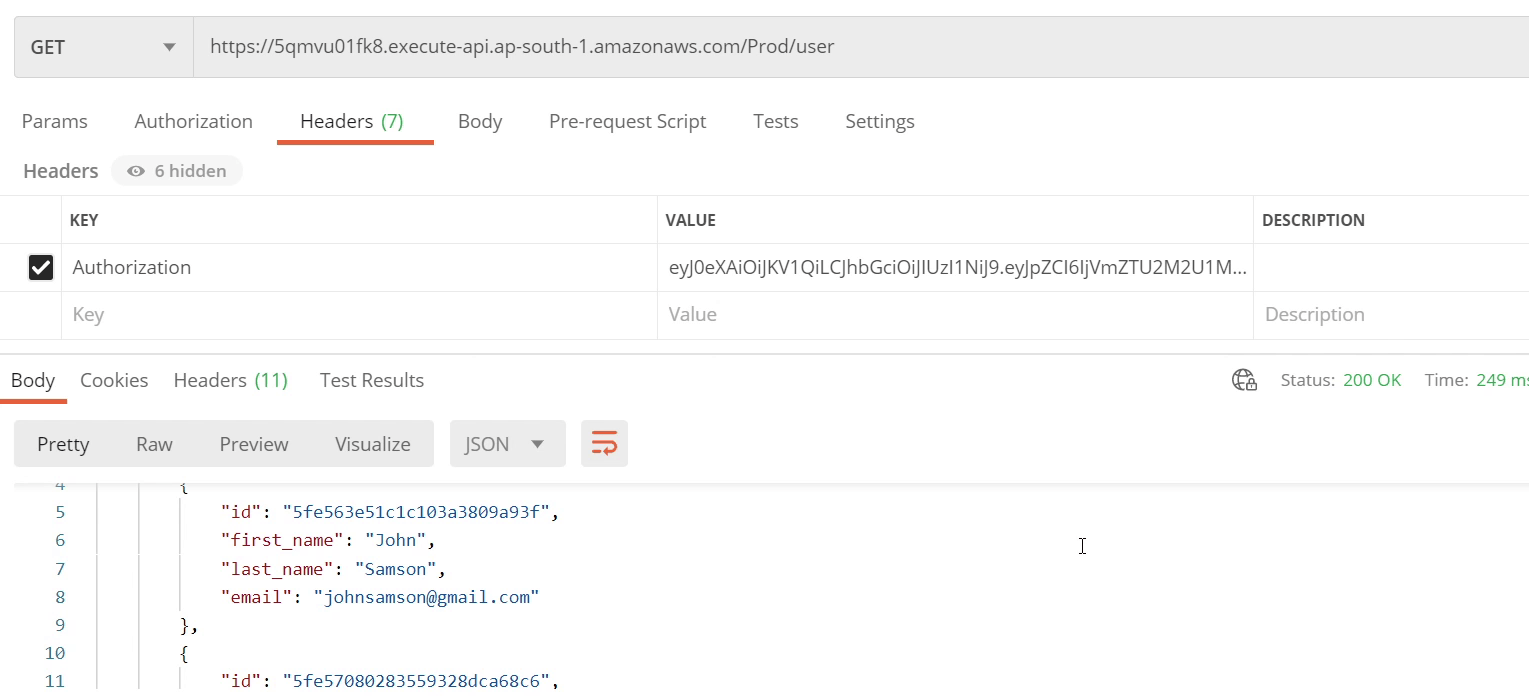The height and width of the screenshot is (696, 1529).
Task: View response Headers (11) tab
Action: [230, 380]
